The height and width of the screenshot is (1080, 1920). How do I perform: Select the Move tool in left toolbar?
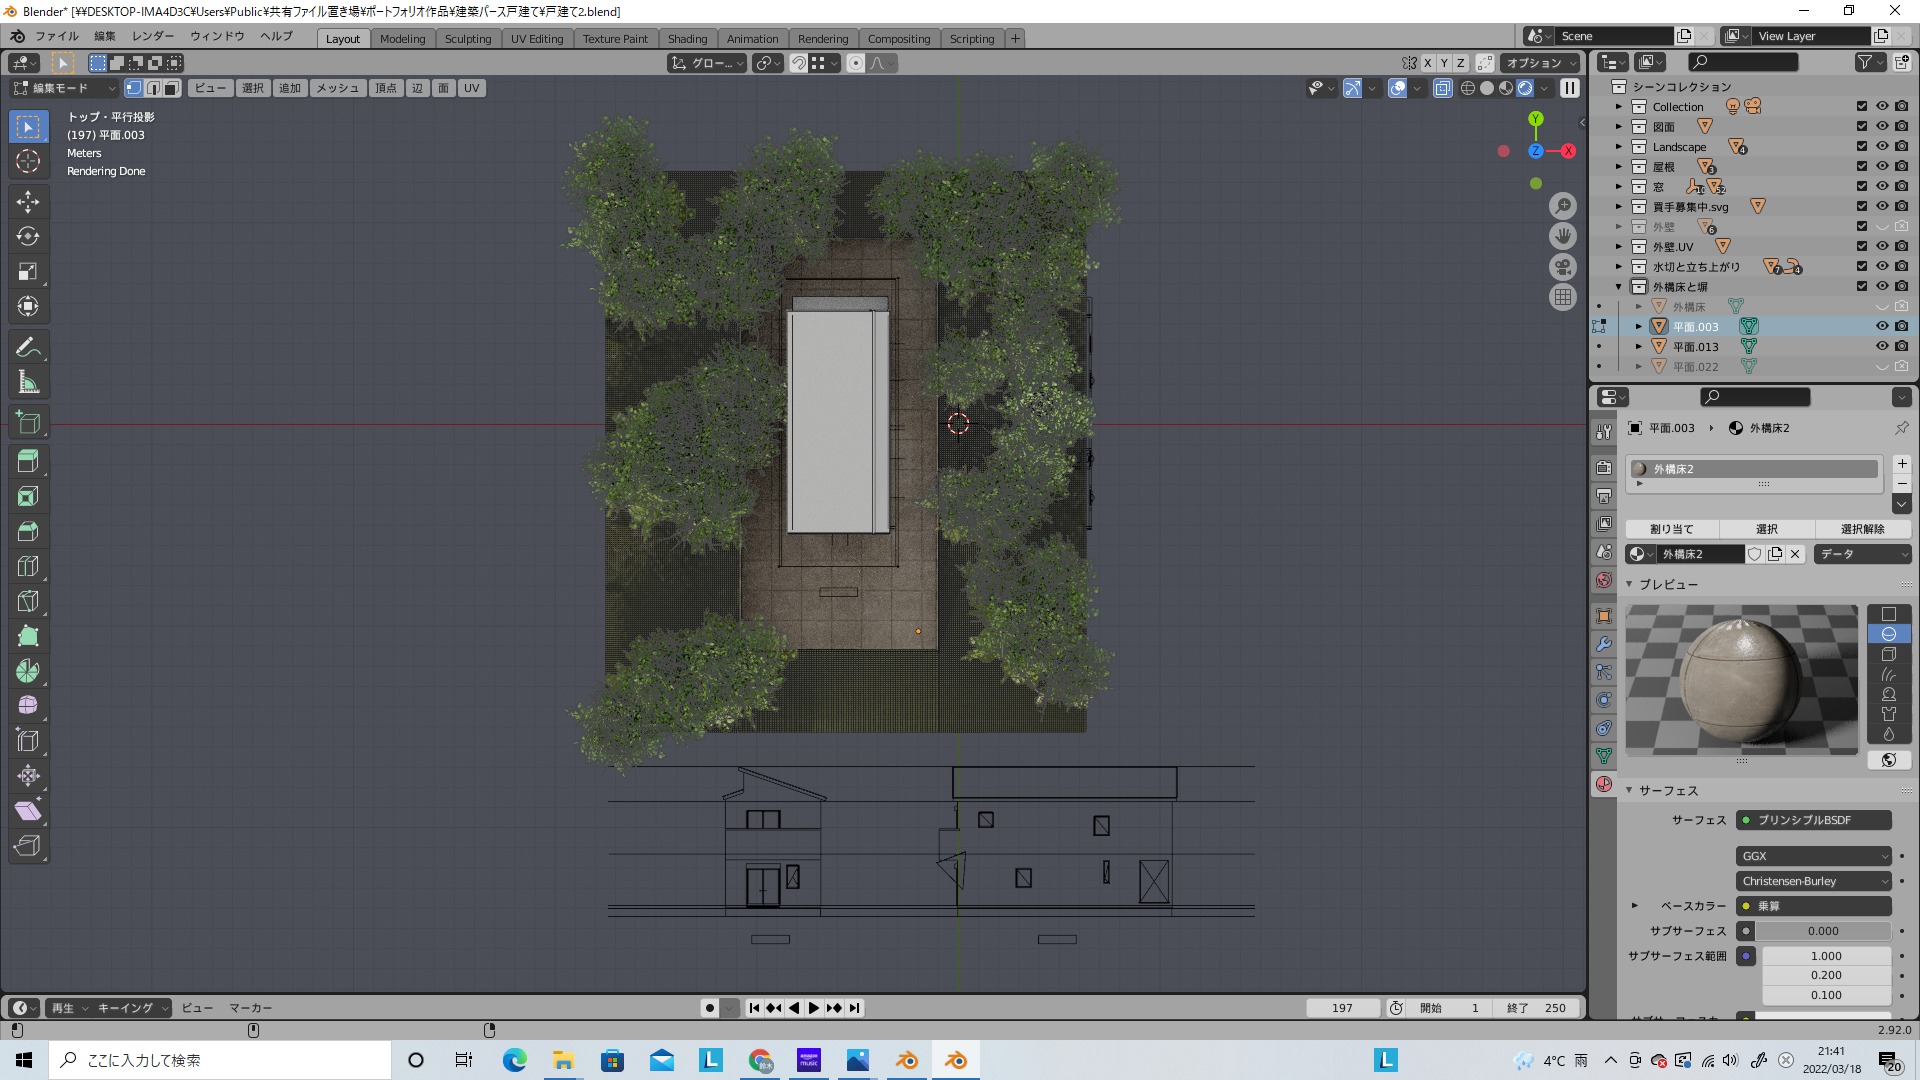(28, 201)
